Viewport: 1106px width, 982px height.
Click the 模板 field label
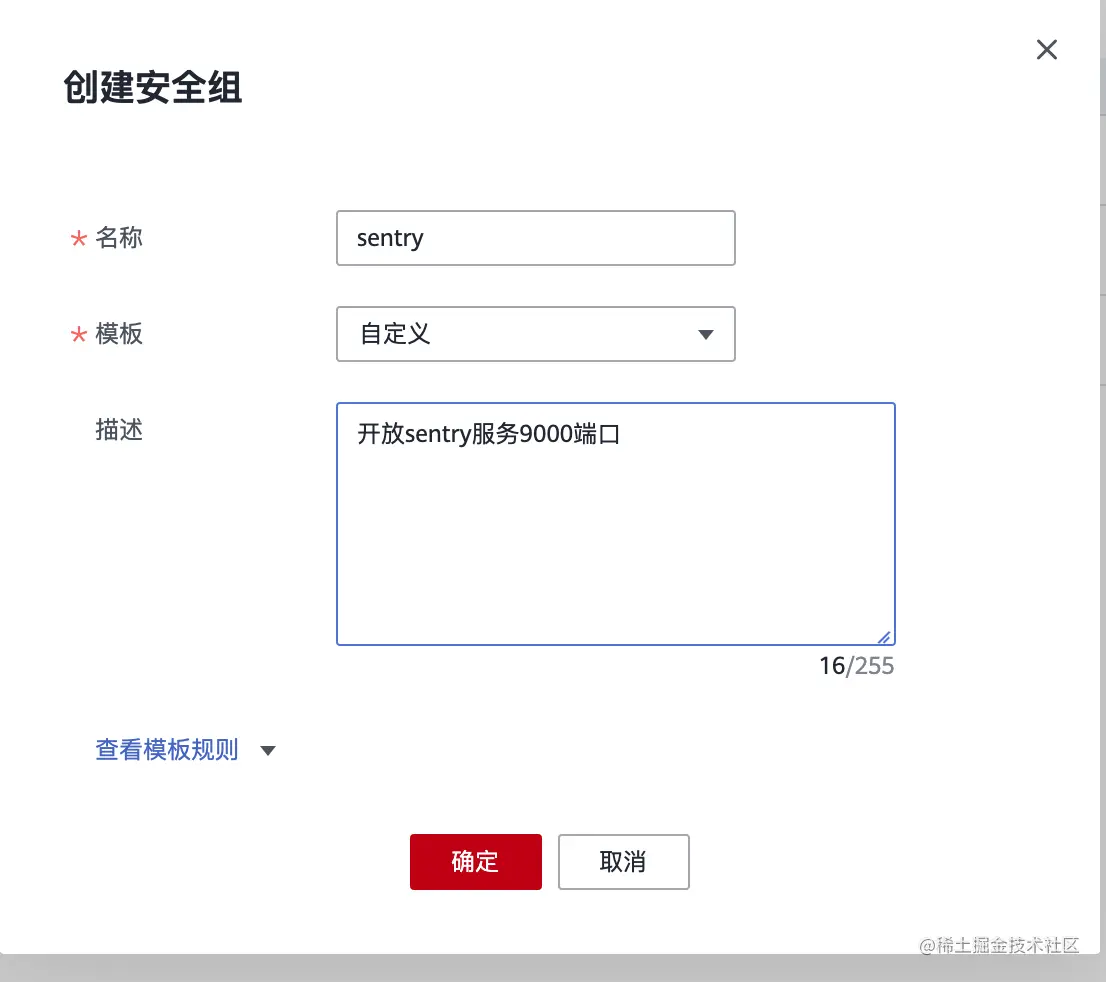[x=118, y=334]
